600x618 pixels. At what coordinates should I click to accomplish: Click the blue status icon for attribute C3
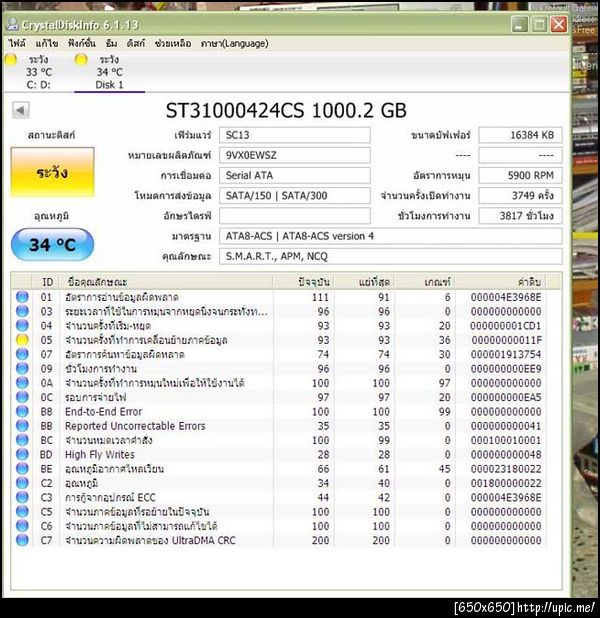pyautogui.click(x=22, y=497)
